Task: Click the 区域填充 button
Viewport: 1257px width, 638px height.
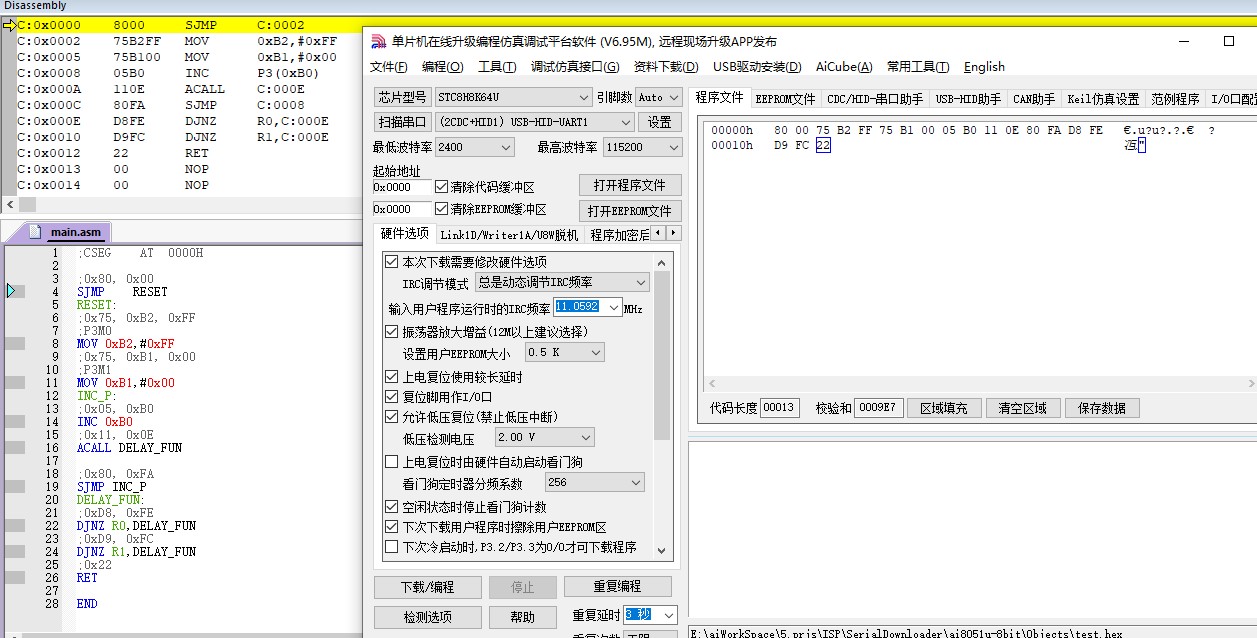Action: pos(944,408)
